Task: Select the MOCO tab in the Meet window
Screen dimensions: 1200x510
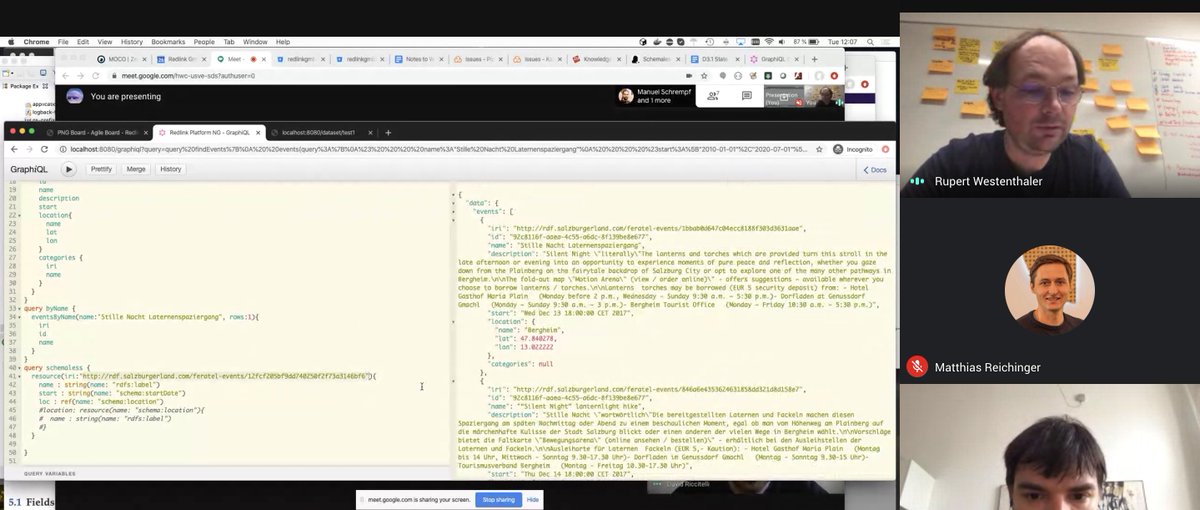Action: [x=124, y=59]
